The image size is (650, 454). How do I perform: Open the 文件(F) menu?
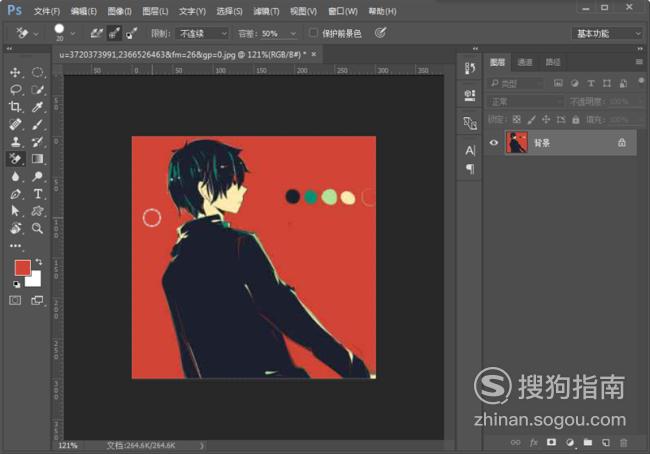tap(47, 11)
